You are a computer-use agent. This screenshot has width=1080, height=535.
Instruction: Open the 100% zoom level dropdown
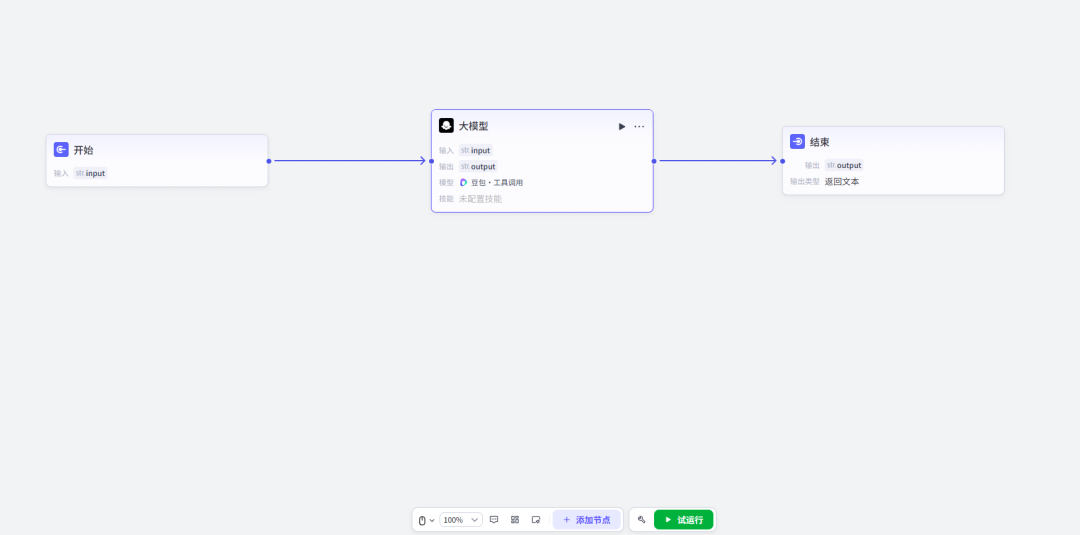tap(461, 520)
